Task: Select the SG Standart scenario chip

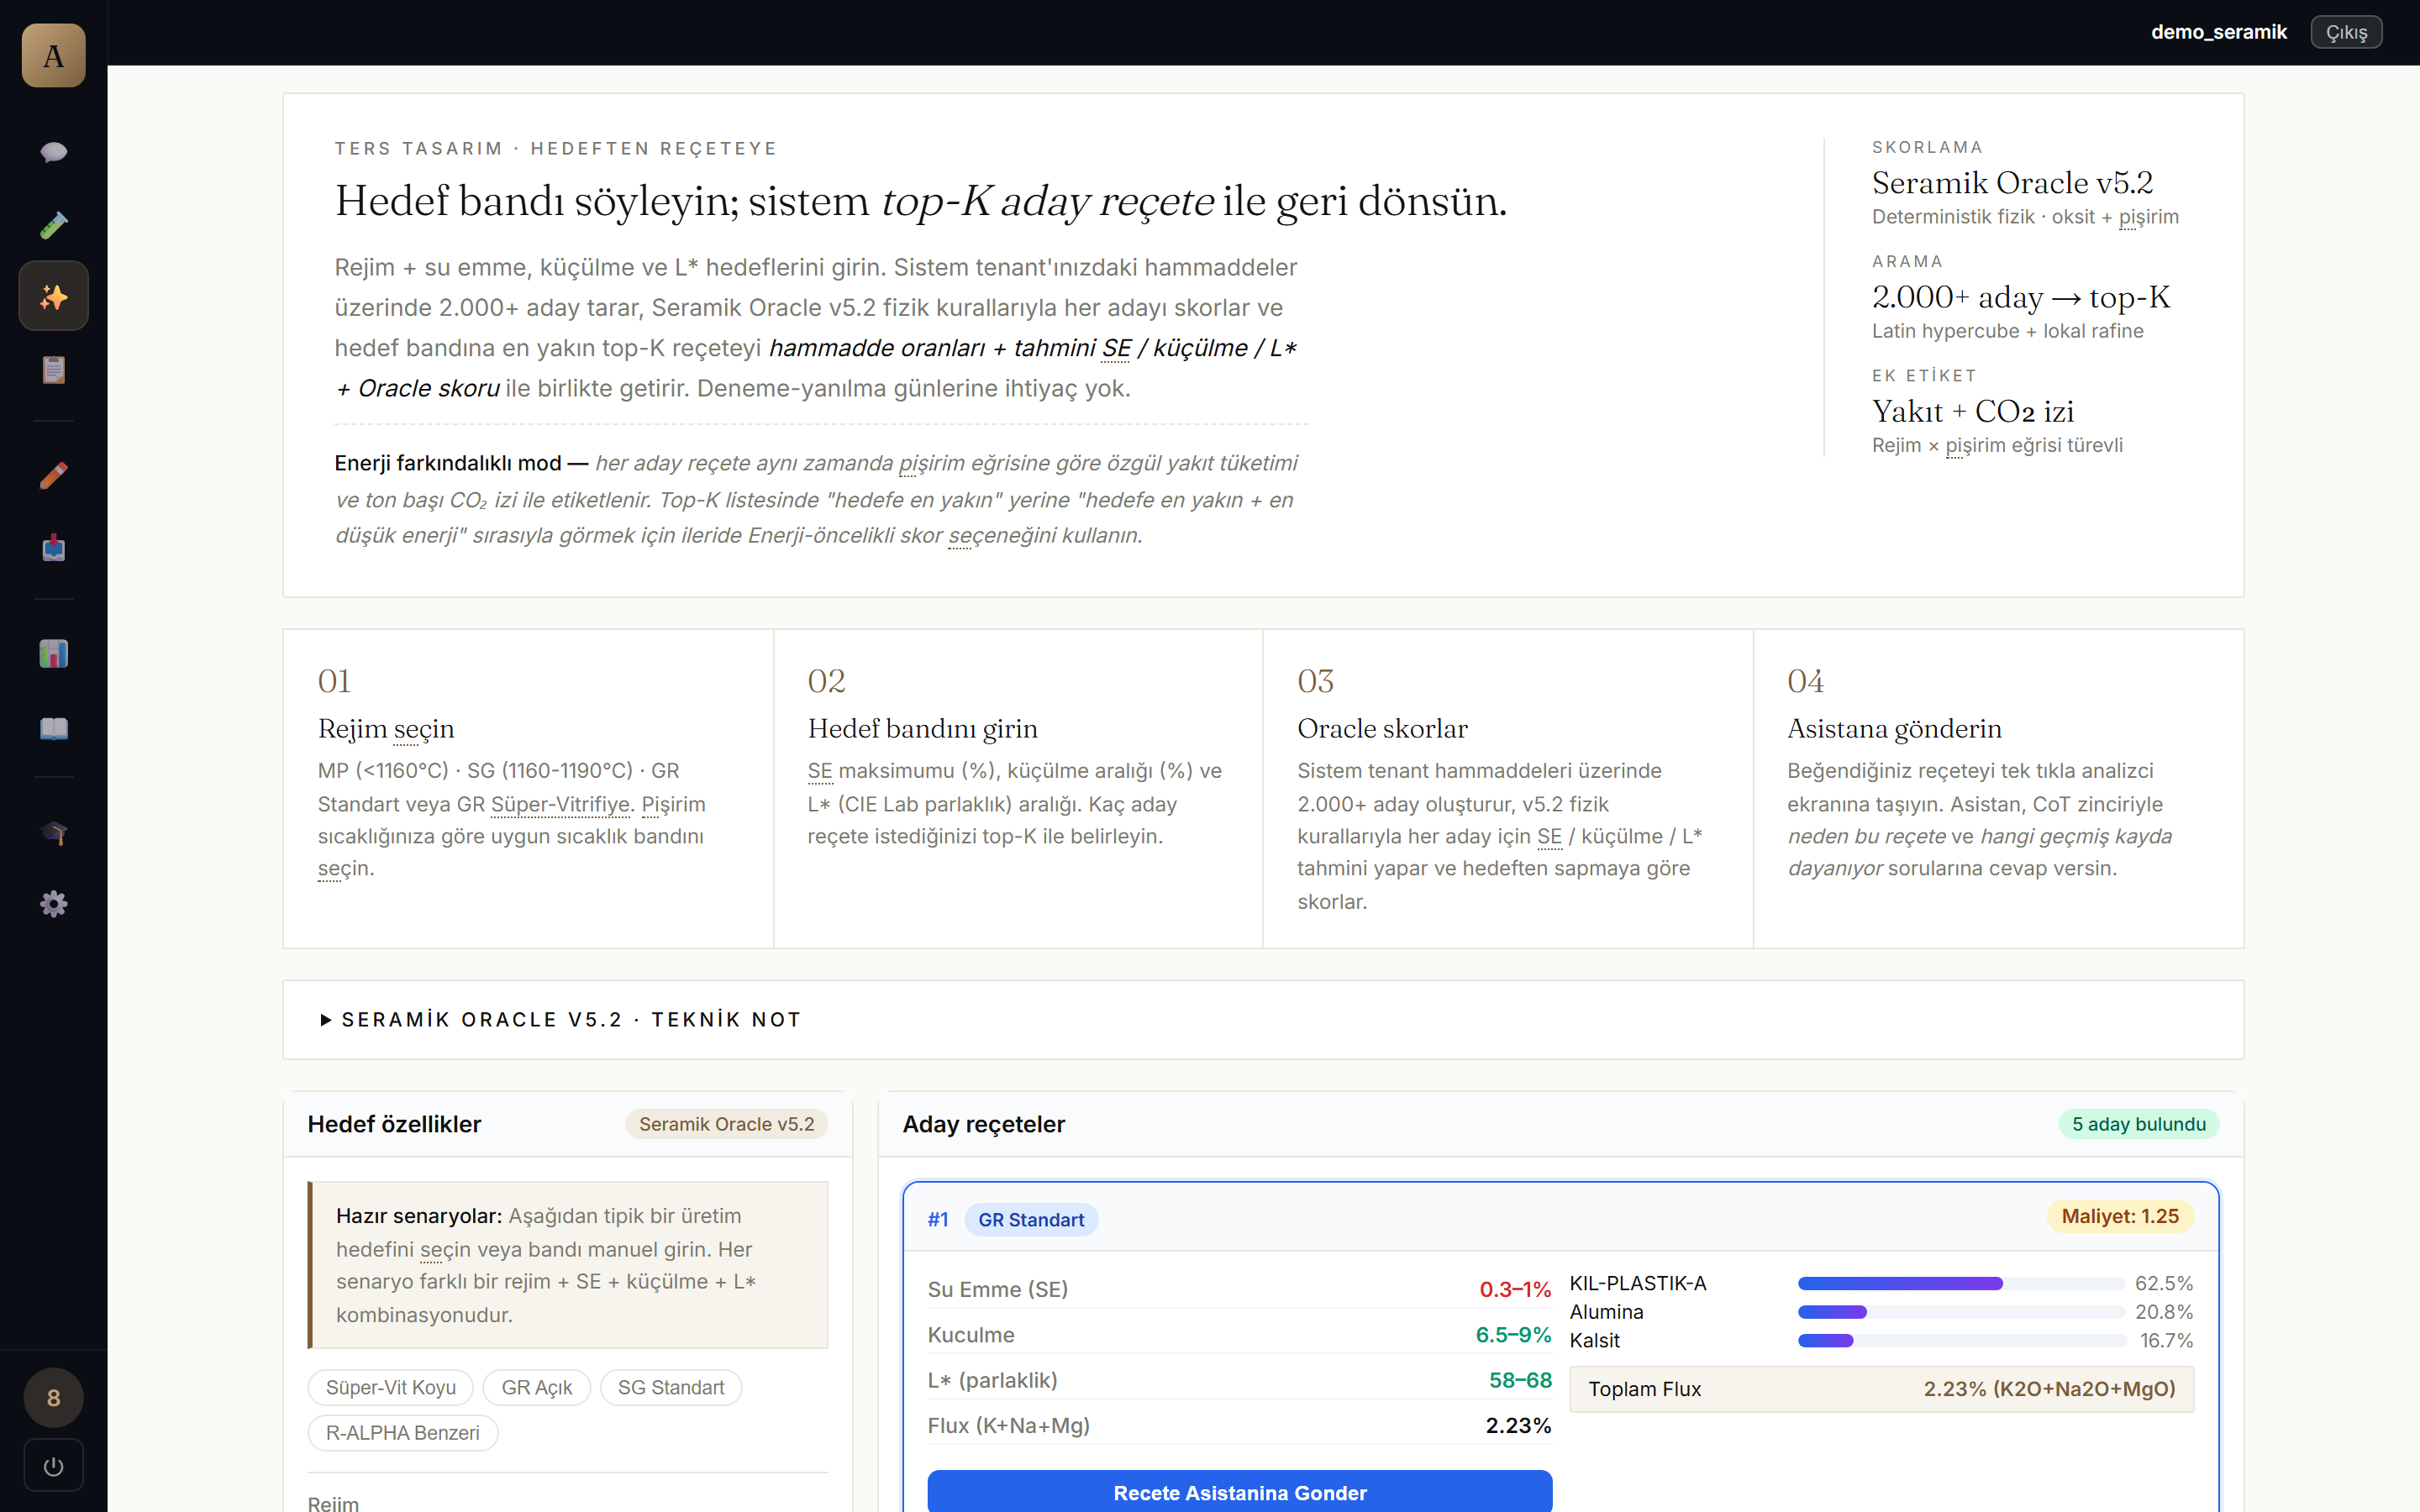Action: (x=671, y=1387)
